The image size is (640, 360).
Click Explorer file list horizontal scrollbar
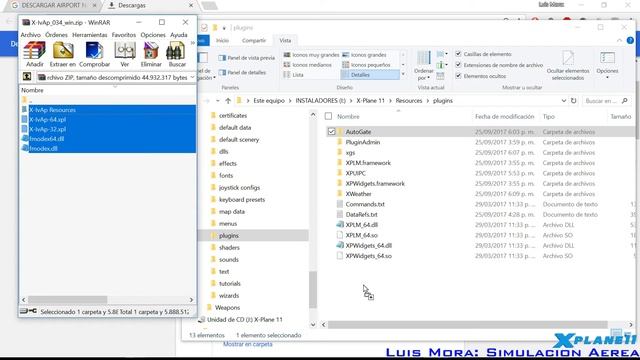(467, 325)
